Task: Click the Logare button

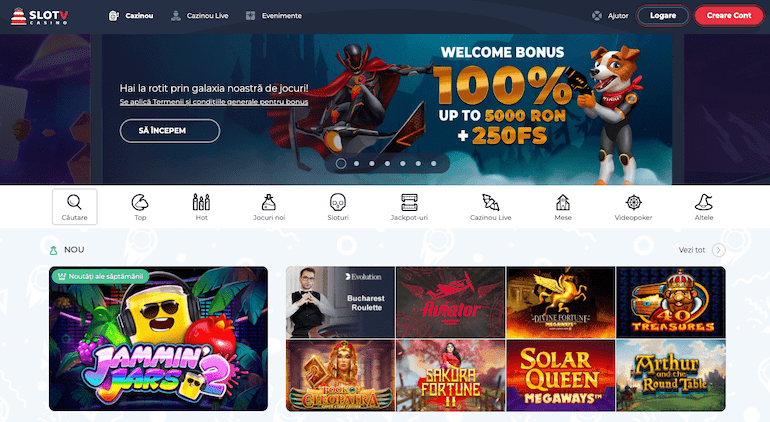Action: 663,16
